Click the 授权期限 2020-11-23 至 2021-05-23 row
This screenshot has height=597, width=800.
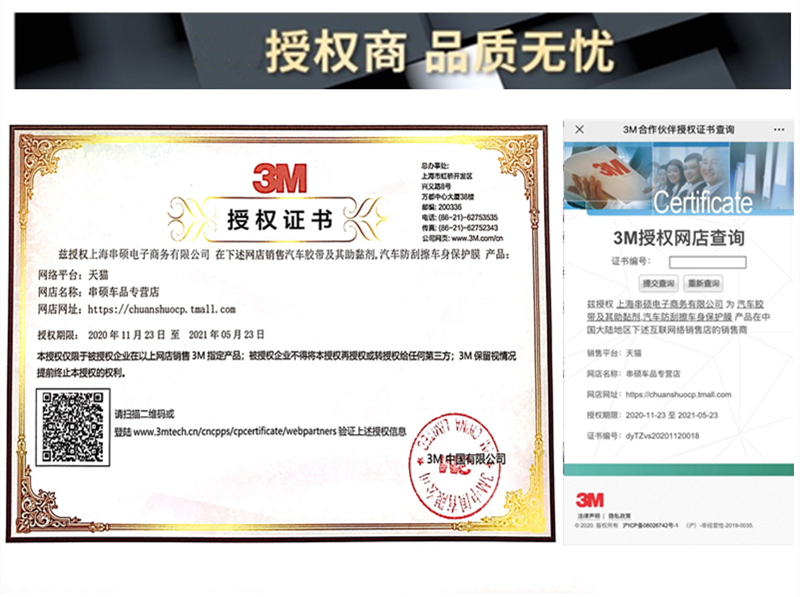coord(652,415)
